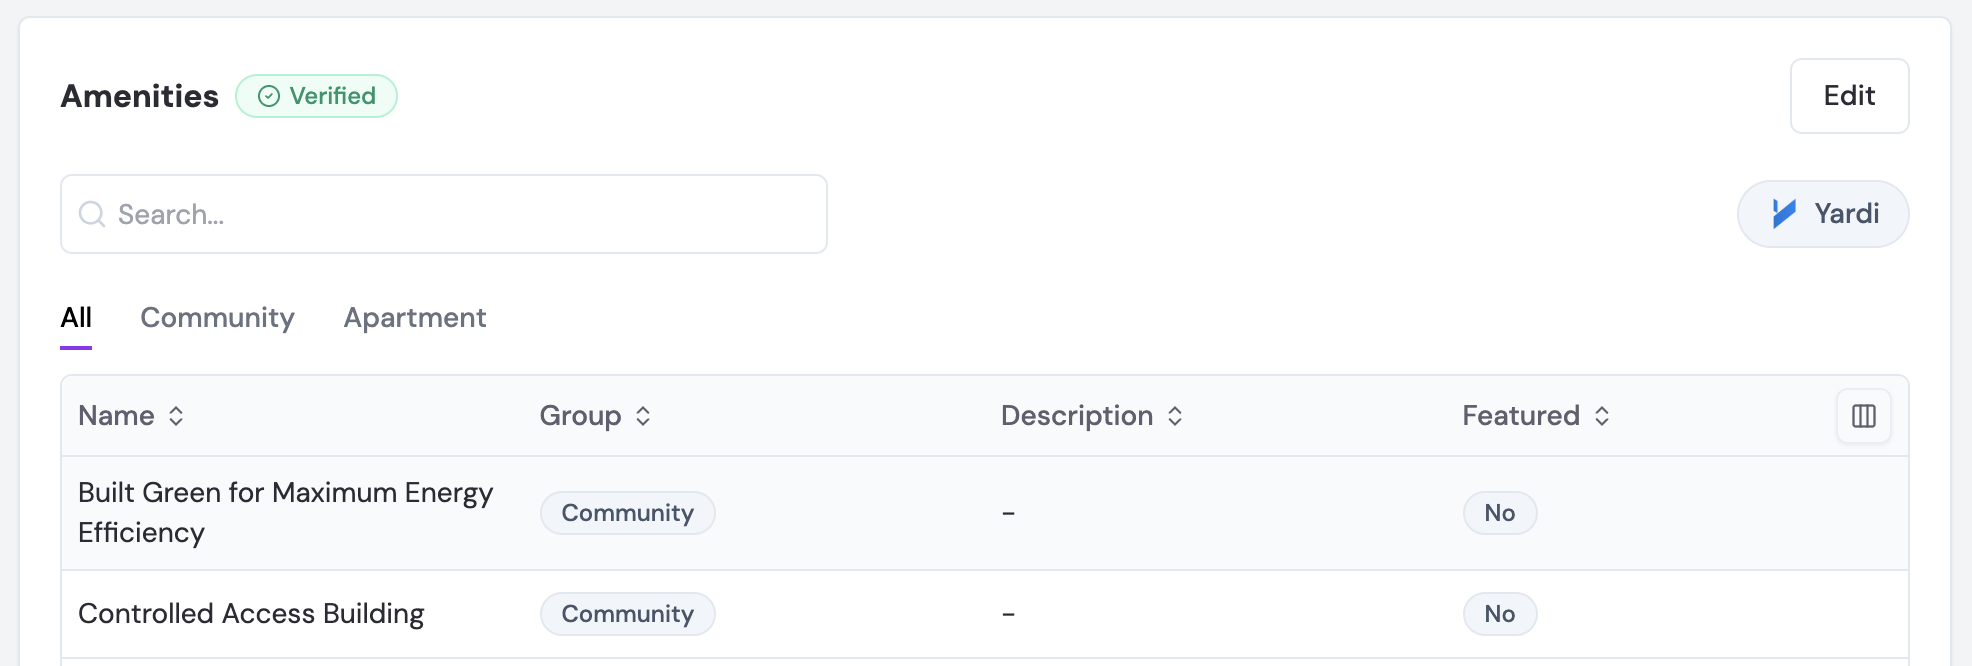The height and width of the screenshot is (666, 1972).
Task: Open the column visibility settings icon
Action: tap(1863, 416)
